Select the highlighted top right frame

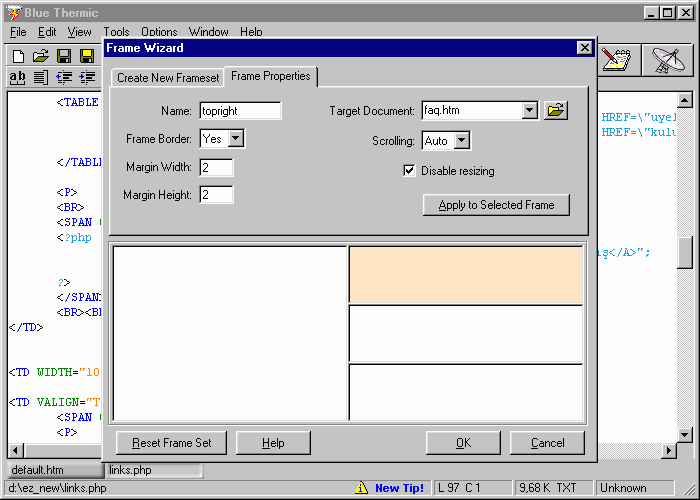click(466, 275)
